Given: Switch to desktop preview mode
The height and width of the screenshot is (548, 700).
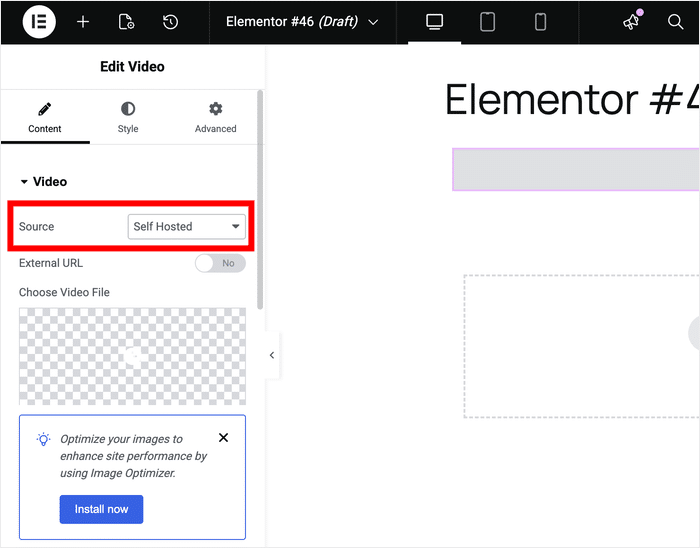Looking at the screenshot, I should click(x=434, y=21).
